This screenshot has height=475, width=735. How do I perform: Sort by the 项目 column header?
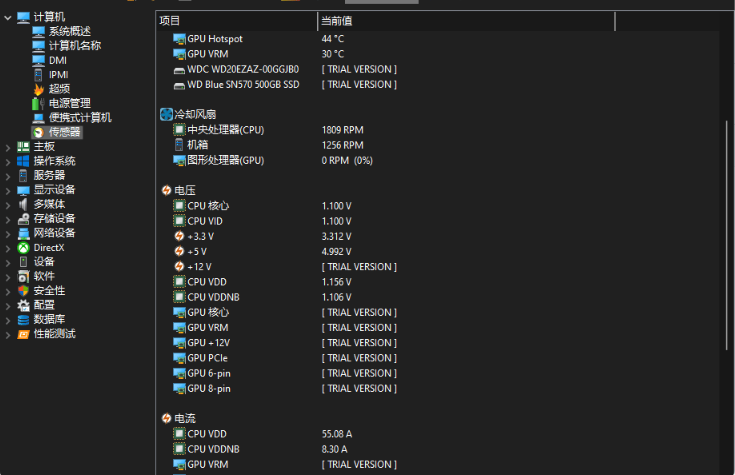coord(237,21)
